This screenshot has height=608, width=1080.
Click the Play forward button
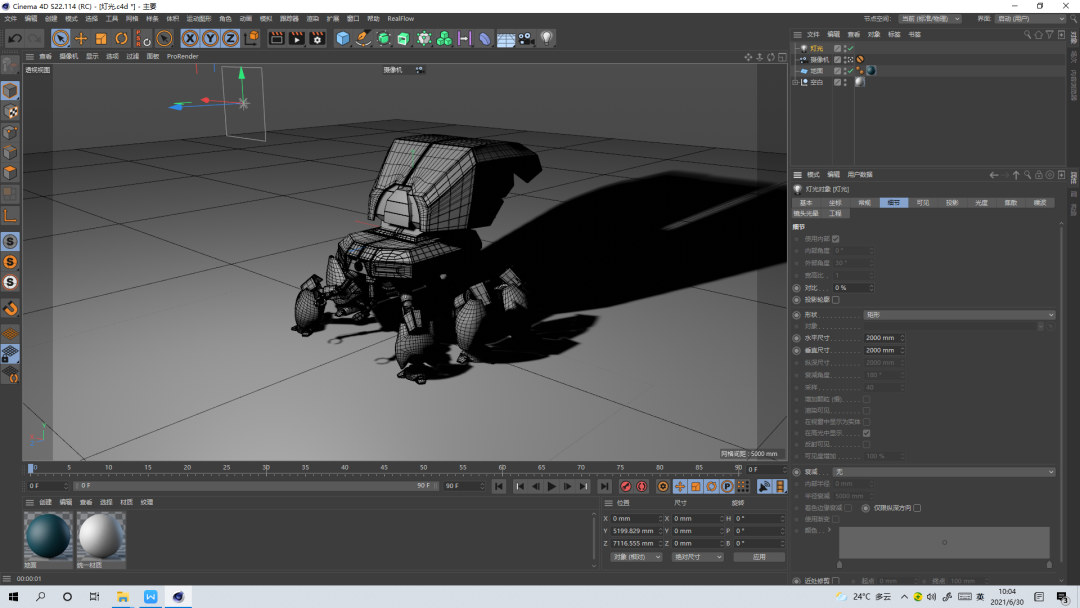tap(552, 487)
